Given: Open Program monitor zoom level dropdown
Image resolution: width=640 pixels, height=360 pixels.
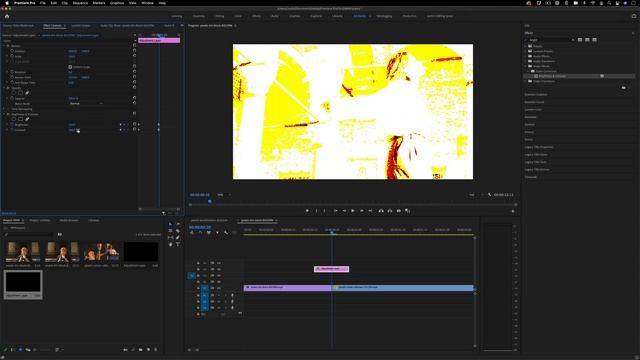Looking at the screenshot, I should point(223,195).
